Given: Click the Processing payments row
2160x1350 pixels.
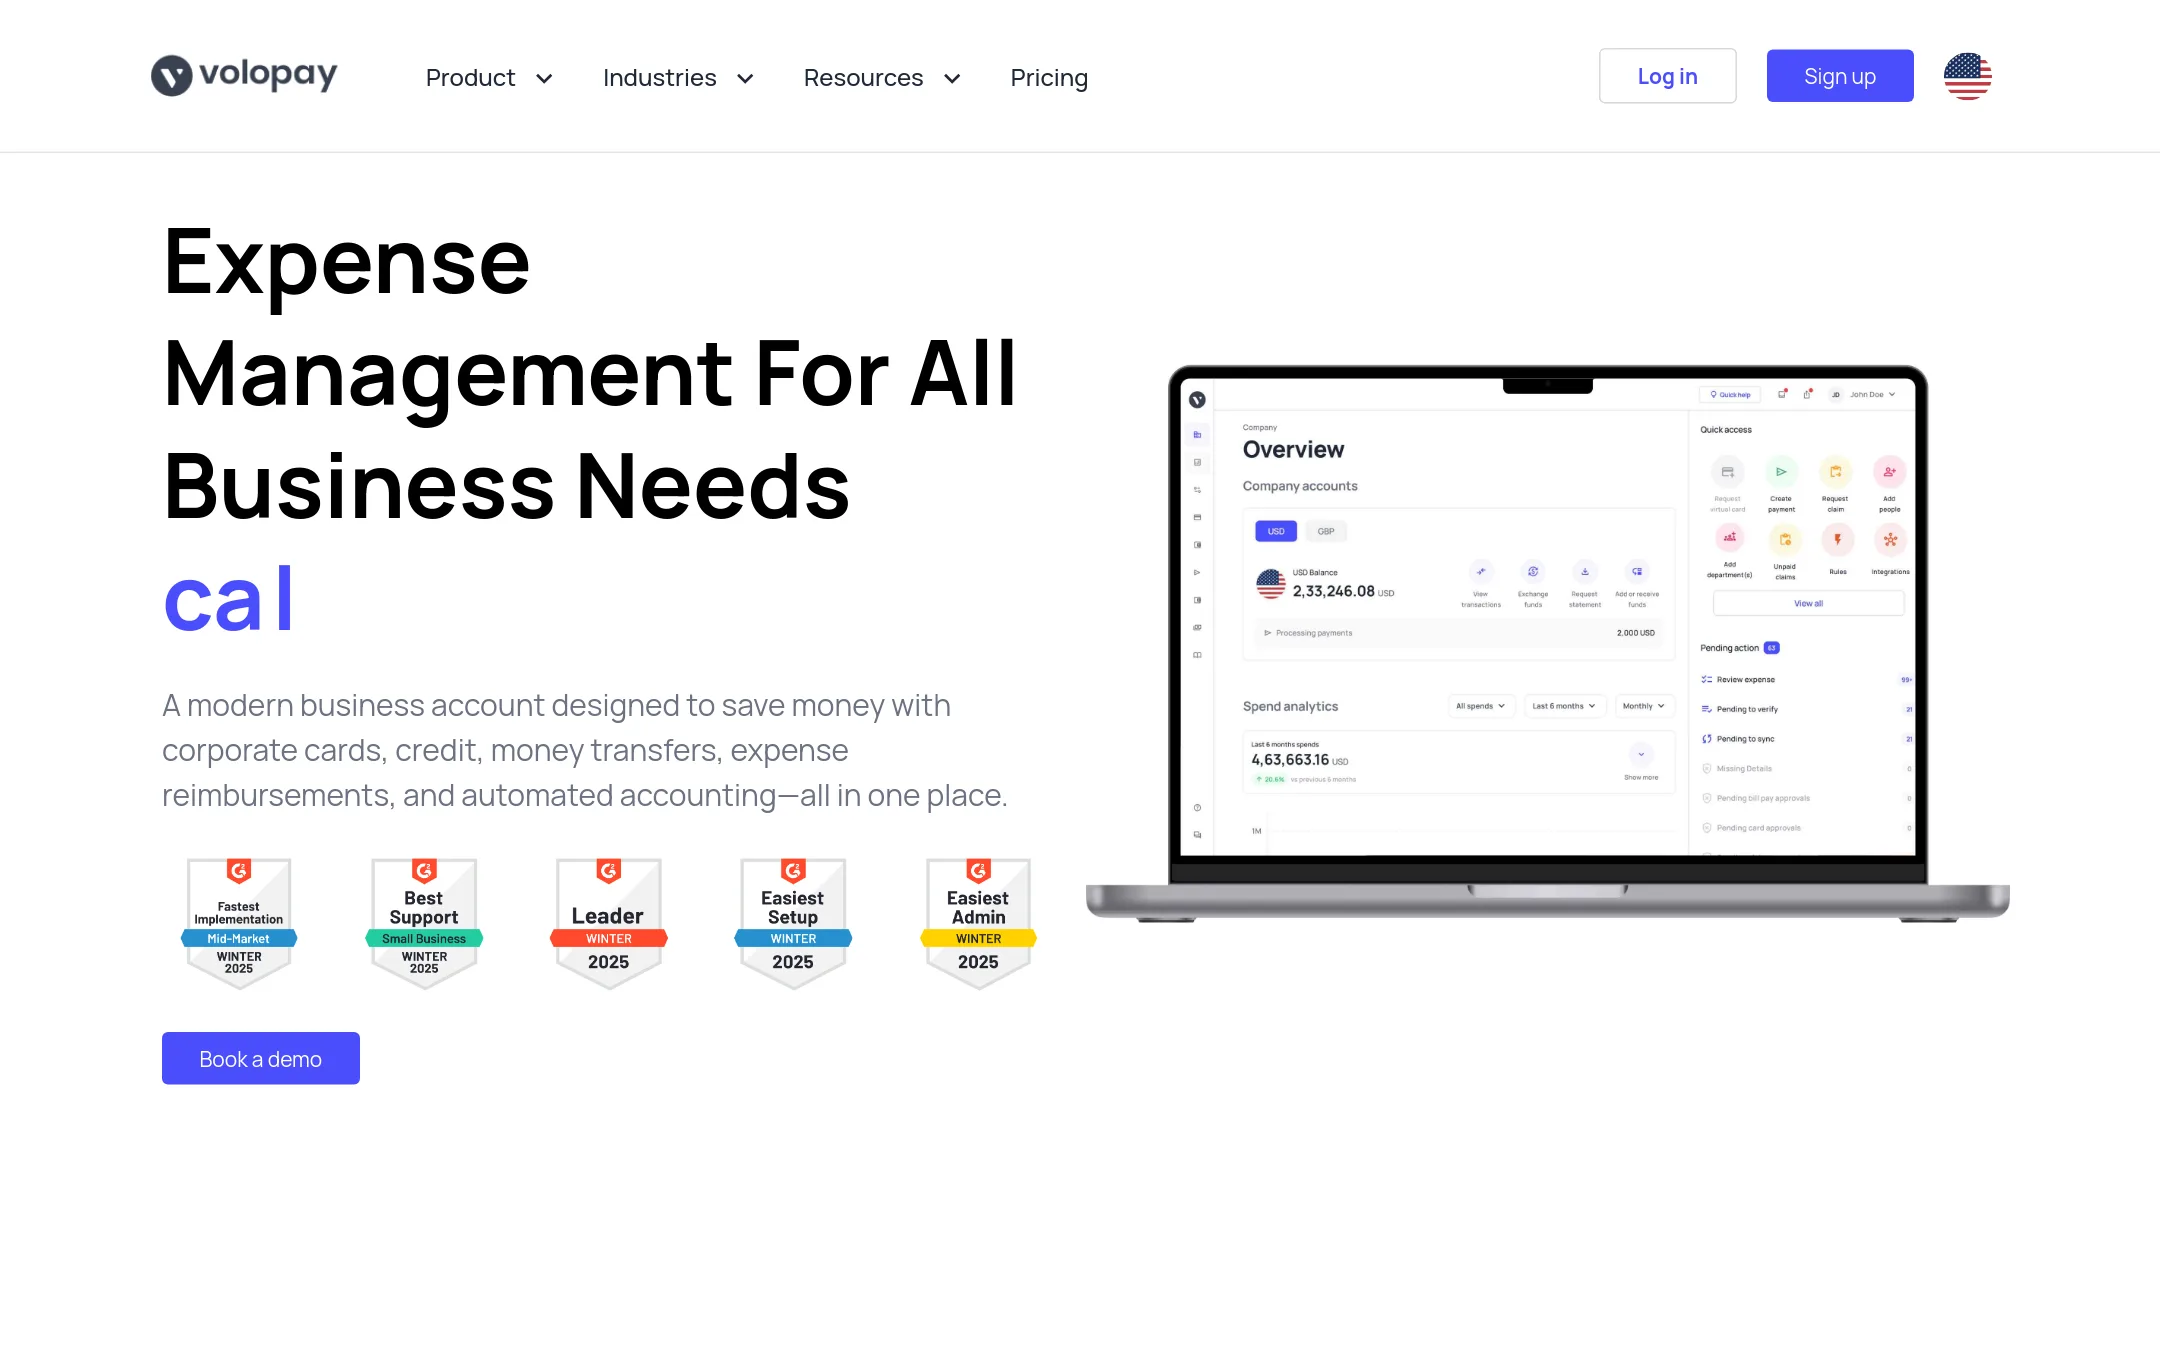Looking at the screenshot, I should click(x=1459, y=633).
